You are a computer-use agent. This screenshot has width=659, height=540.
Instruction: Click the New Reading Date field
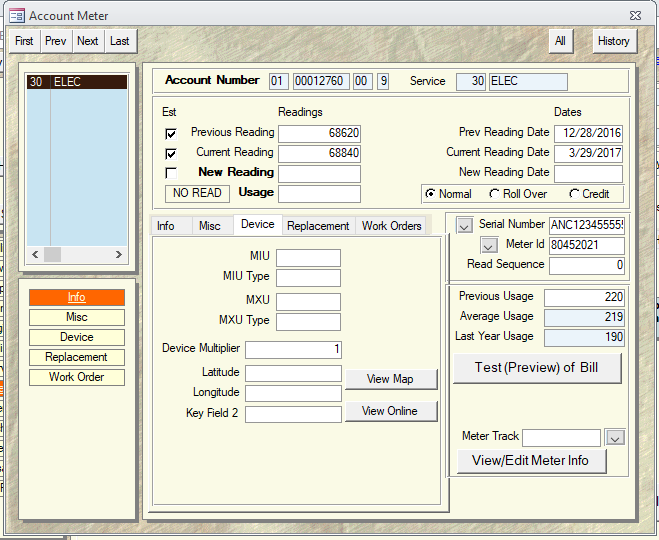click(x=588, y=173)
